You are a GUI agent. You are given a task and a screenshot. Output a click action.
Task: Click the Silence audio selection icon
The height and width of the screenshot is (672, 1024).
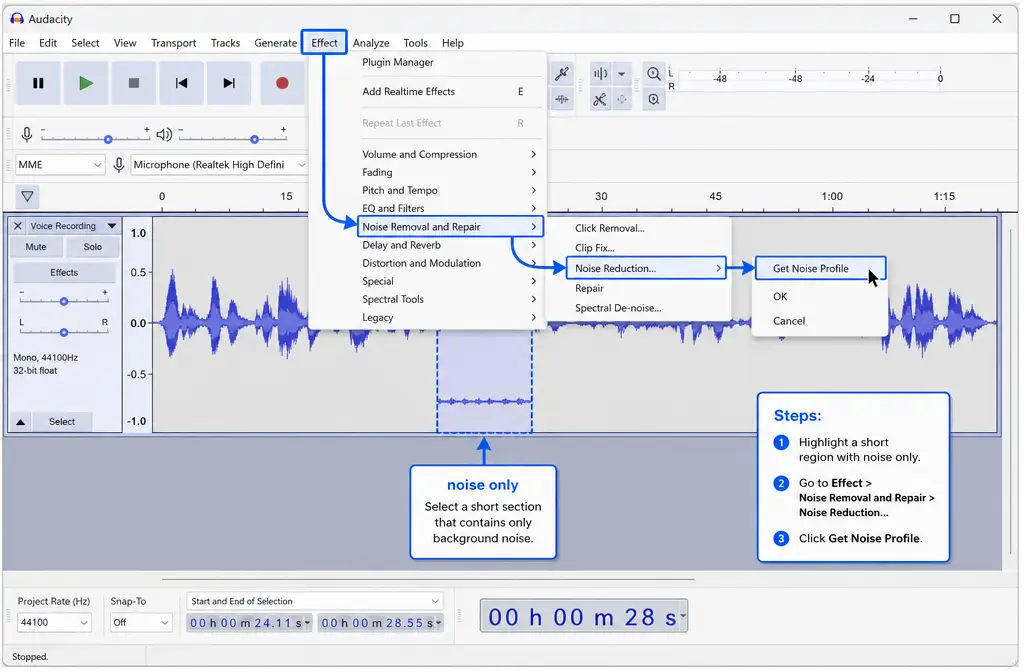pyautogui.click(x=622, y=100)
